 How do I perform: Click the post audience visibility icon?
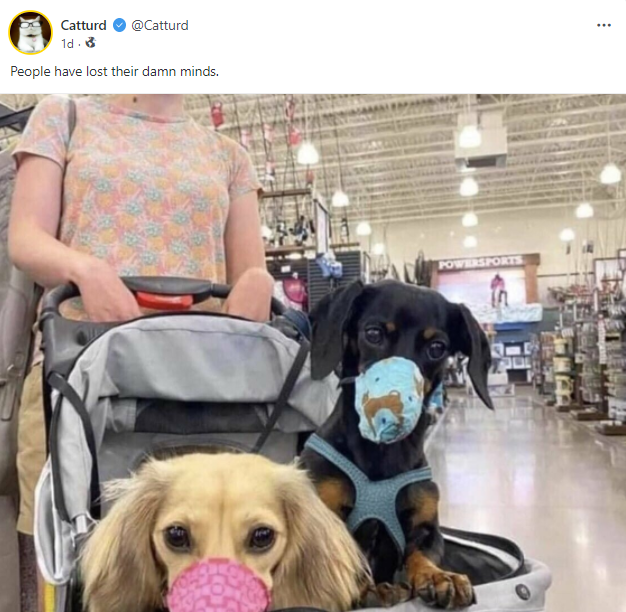point(90,43)
